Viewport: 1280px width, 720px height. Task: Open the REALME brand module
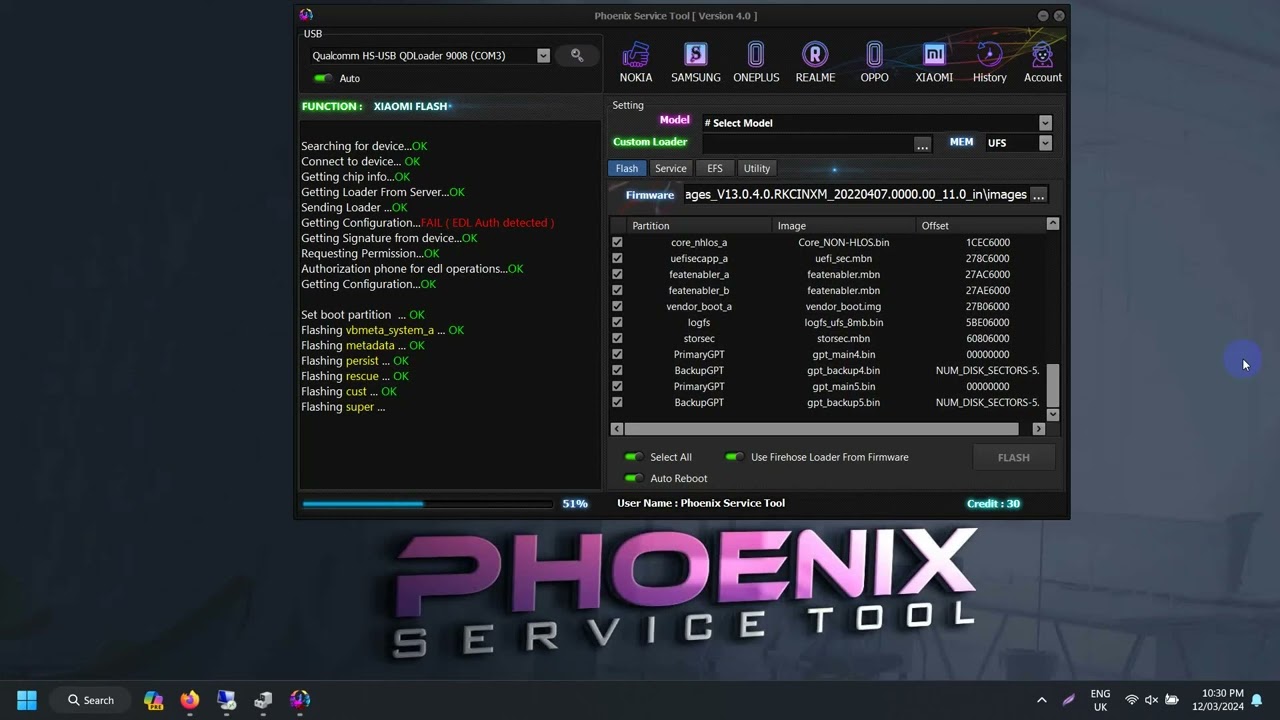815,62
